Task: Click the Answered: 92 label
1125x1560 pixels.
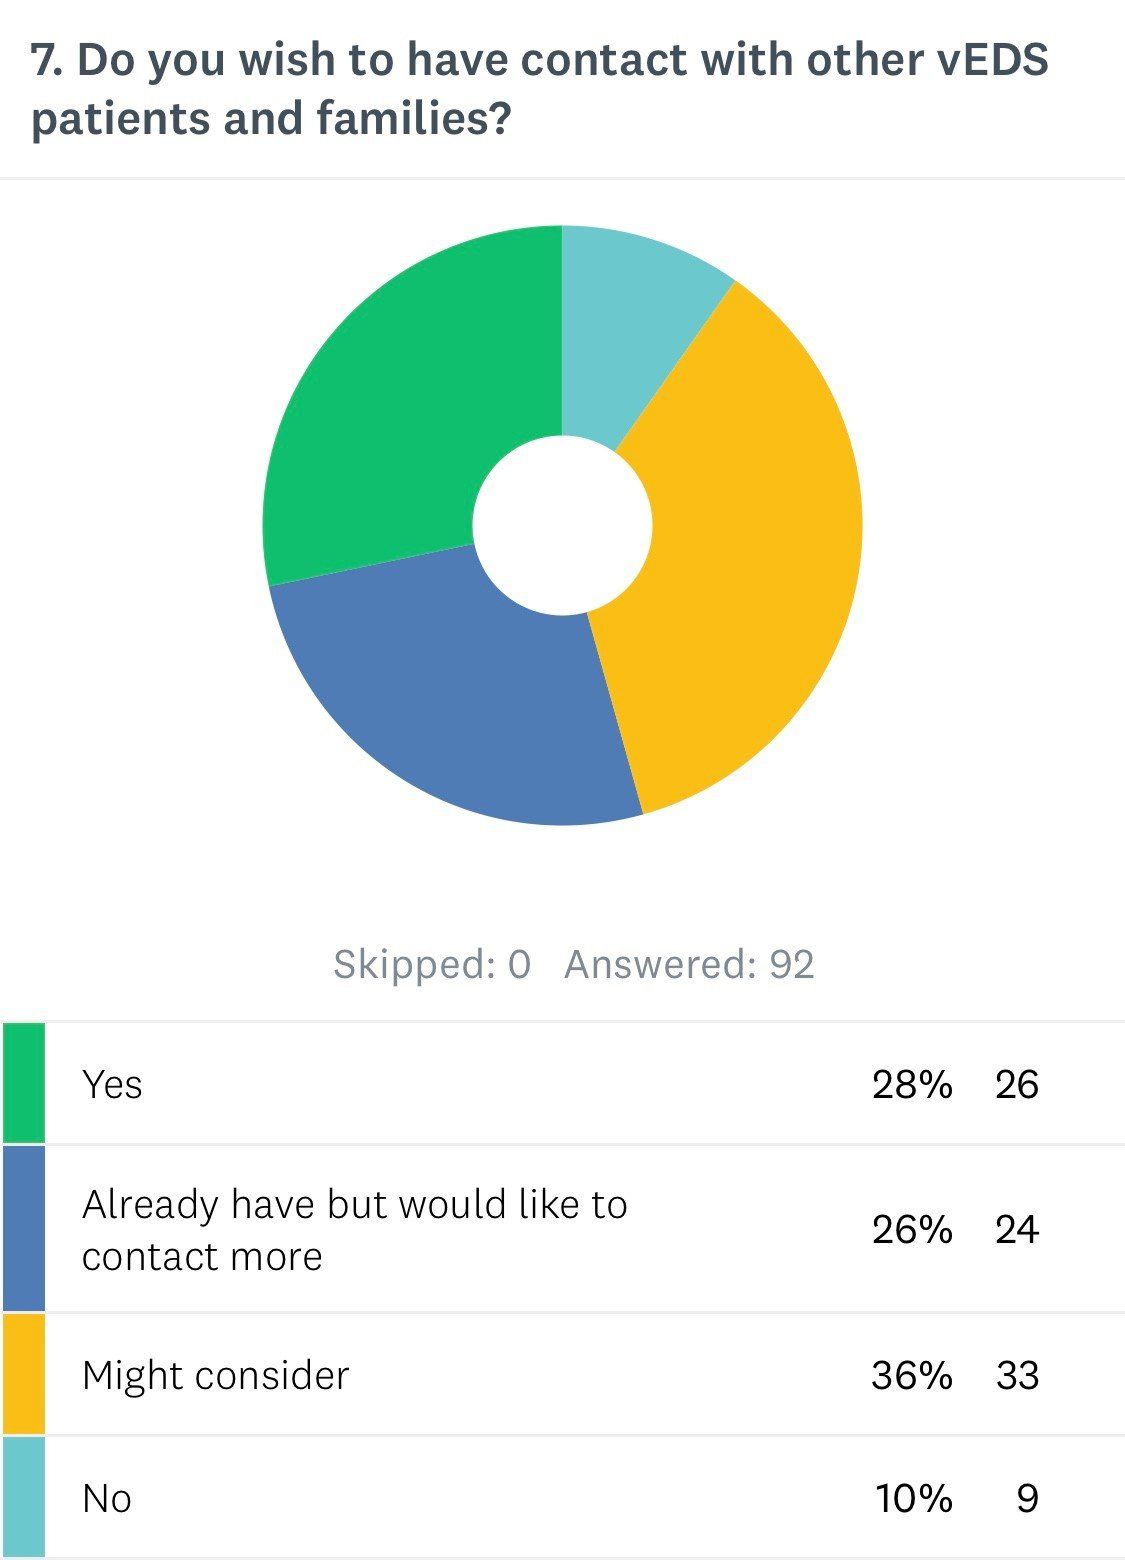Action: click(x=689, y=965)
